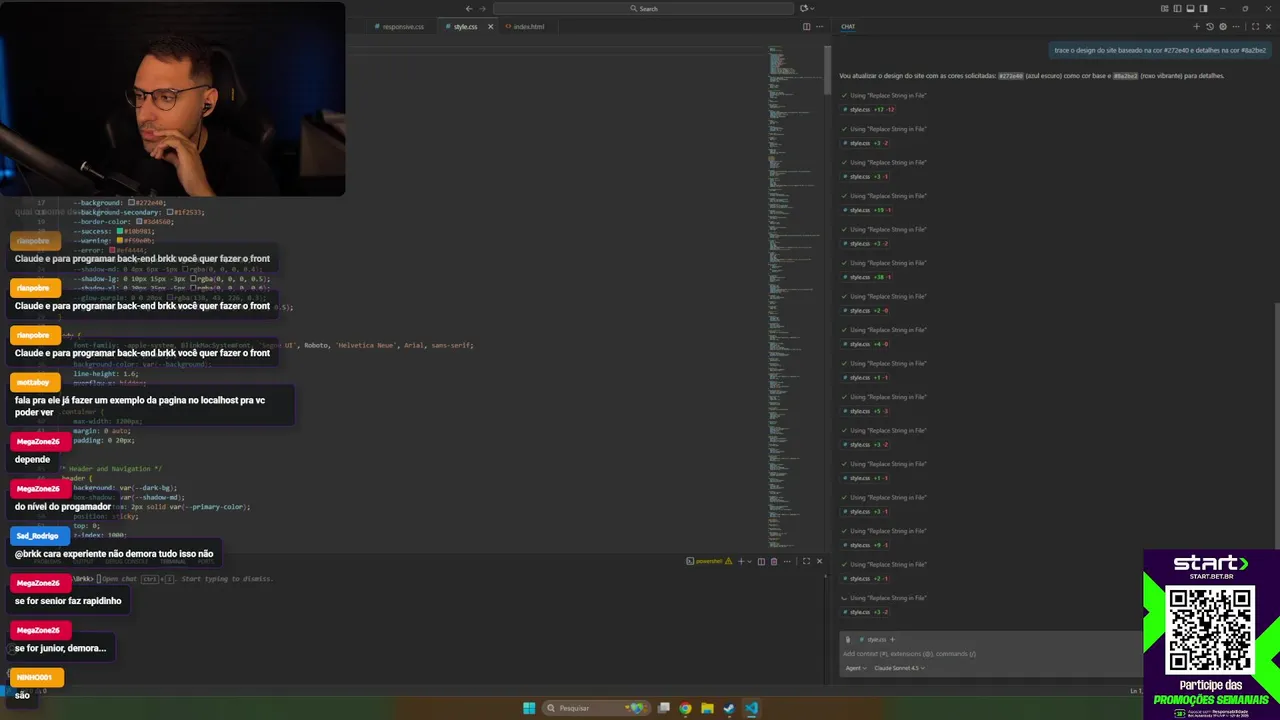This screenshot has width=1280, height=720.
Task: Maximize the chat panel
Action: click(1255, 27)
